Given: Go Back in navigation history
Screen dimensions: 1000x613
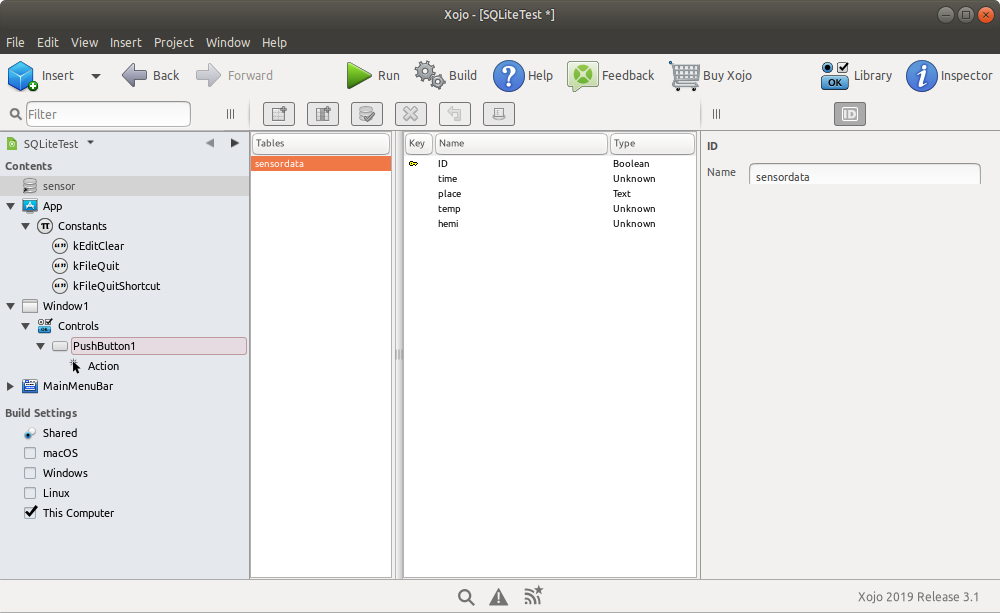Looking at the screenshot, I should 151,75.
